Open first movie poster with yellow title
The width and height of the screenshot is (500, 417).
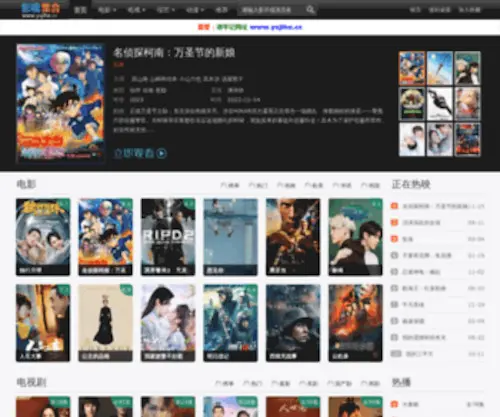[x=43, y=237]
